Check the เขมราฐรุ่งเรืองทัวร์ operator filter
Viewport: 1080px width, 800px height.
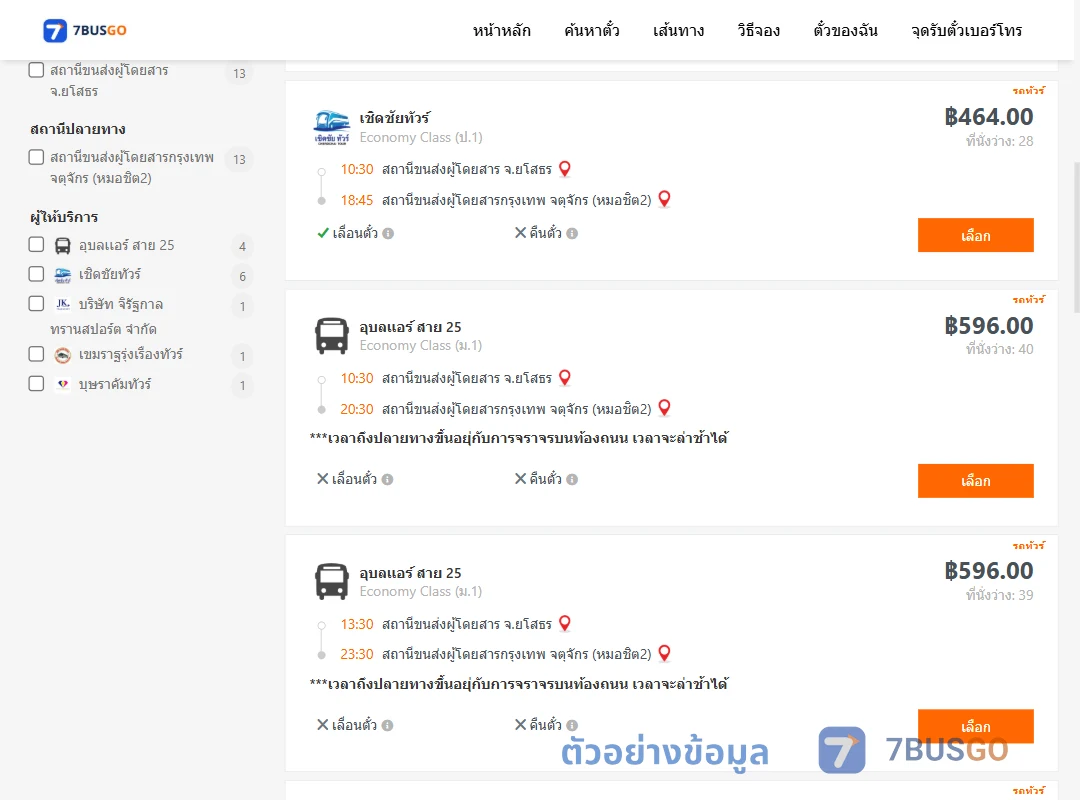point(37,354)
